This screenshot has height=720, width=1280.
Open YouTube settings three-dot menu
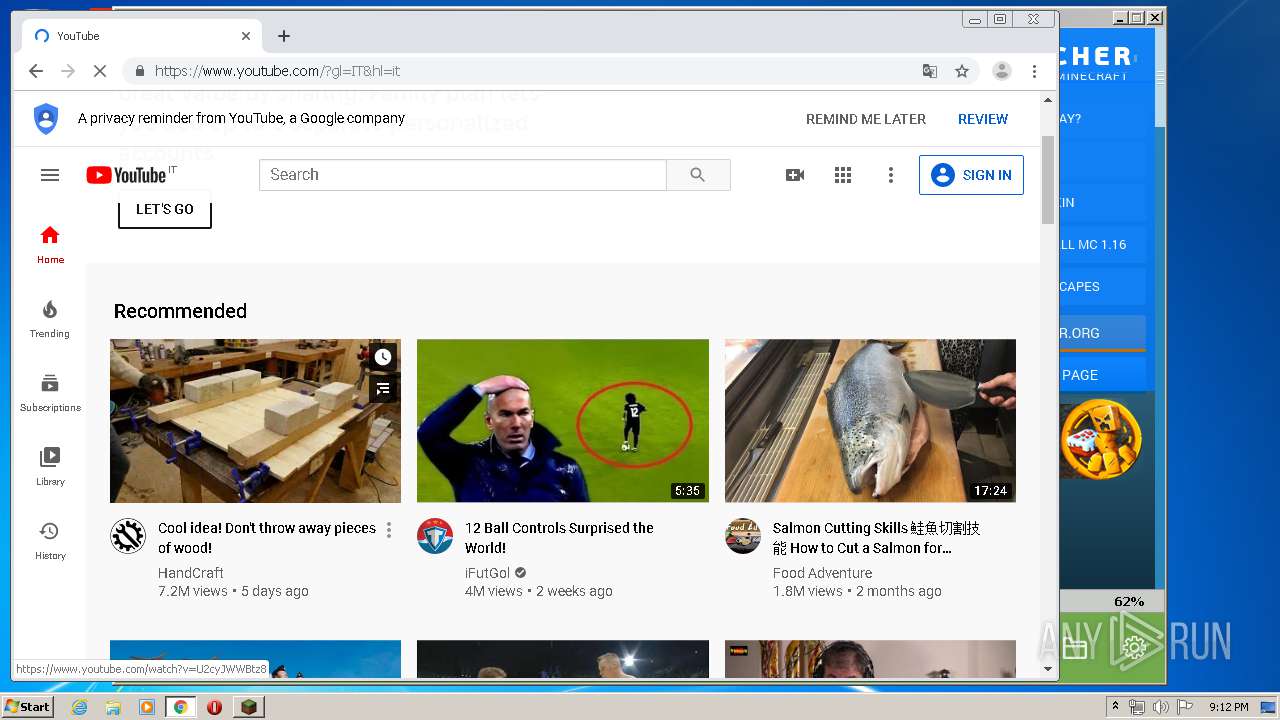click(x=891, y=175)
